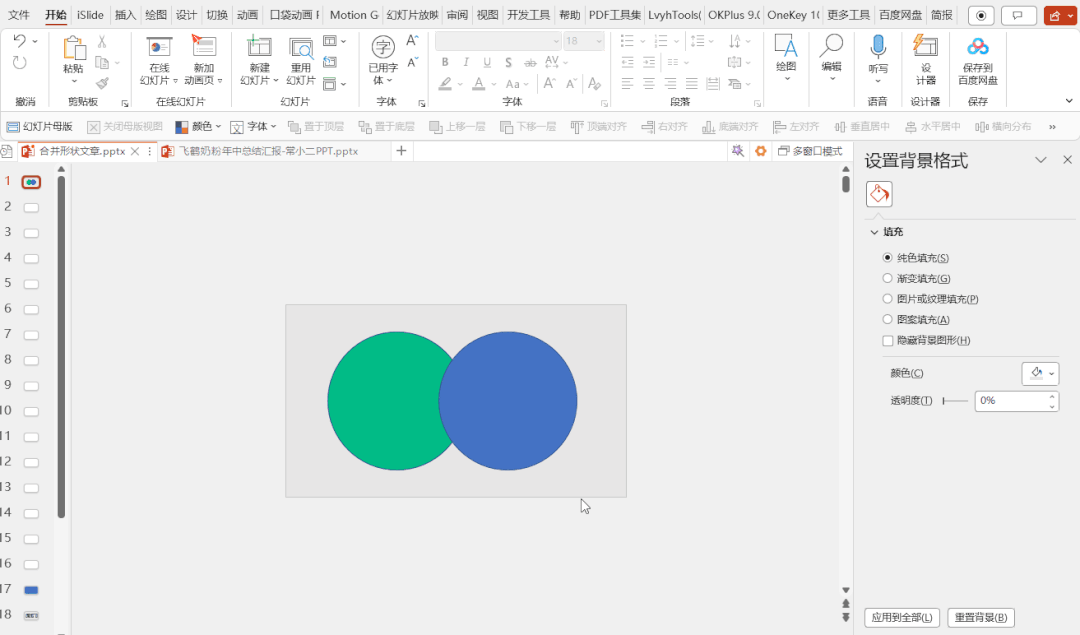
Task: Open the Editing (编辑) magnifier icon
Action: 831,46
